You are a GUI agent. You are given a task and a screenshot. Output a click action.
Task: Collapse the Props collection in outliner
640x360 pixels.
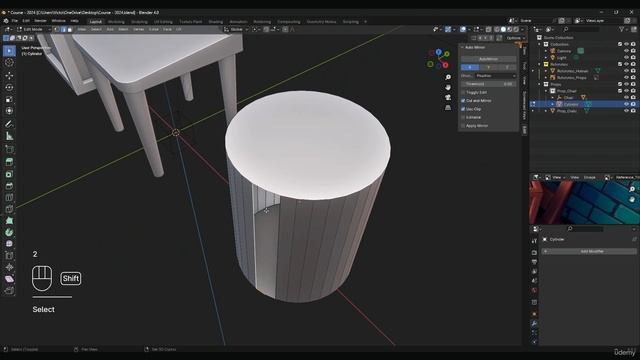point(540,84)
